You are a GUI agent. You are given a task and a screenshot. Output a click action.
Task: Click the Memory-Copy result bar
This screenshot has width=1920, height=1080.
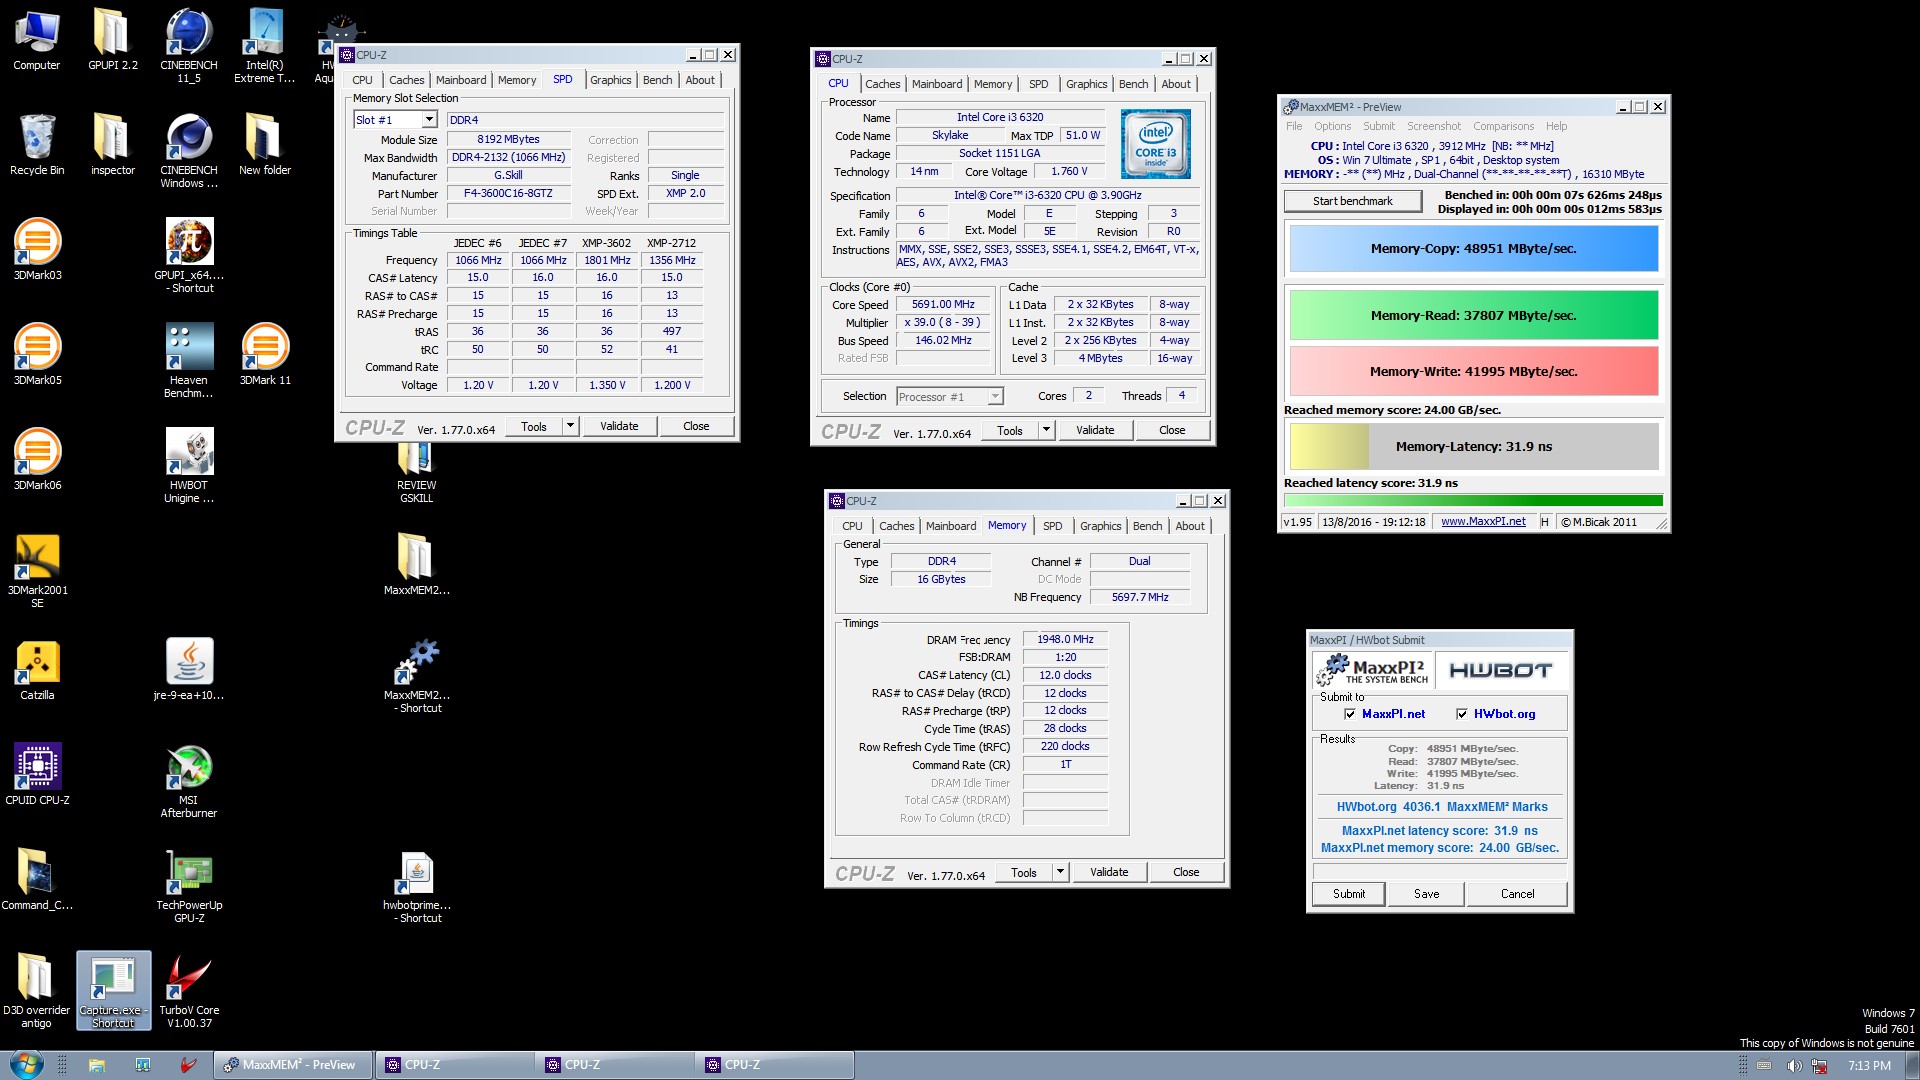tap(1473, 249)
